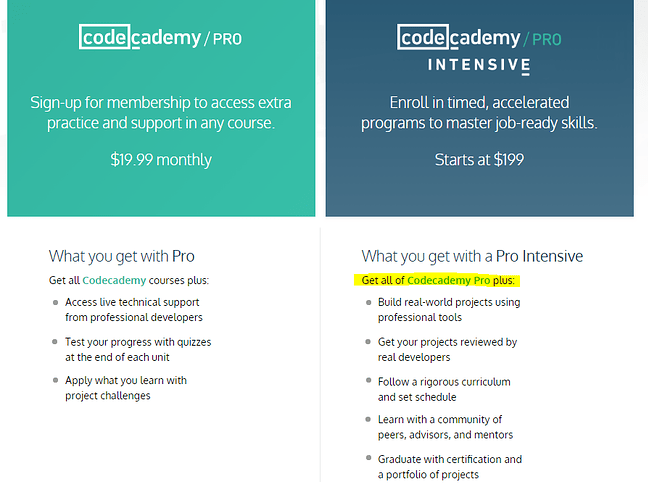Click 'Sign-up for membership' description text
This screenshot has width=648, height=500.
[161, 112]
